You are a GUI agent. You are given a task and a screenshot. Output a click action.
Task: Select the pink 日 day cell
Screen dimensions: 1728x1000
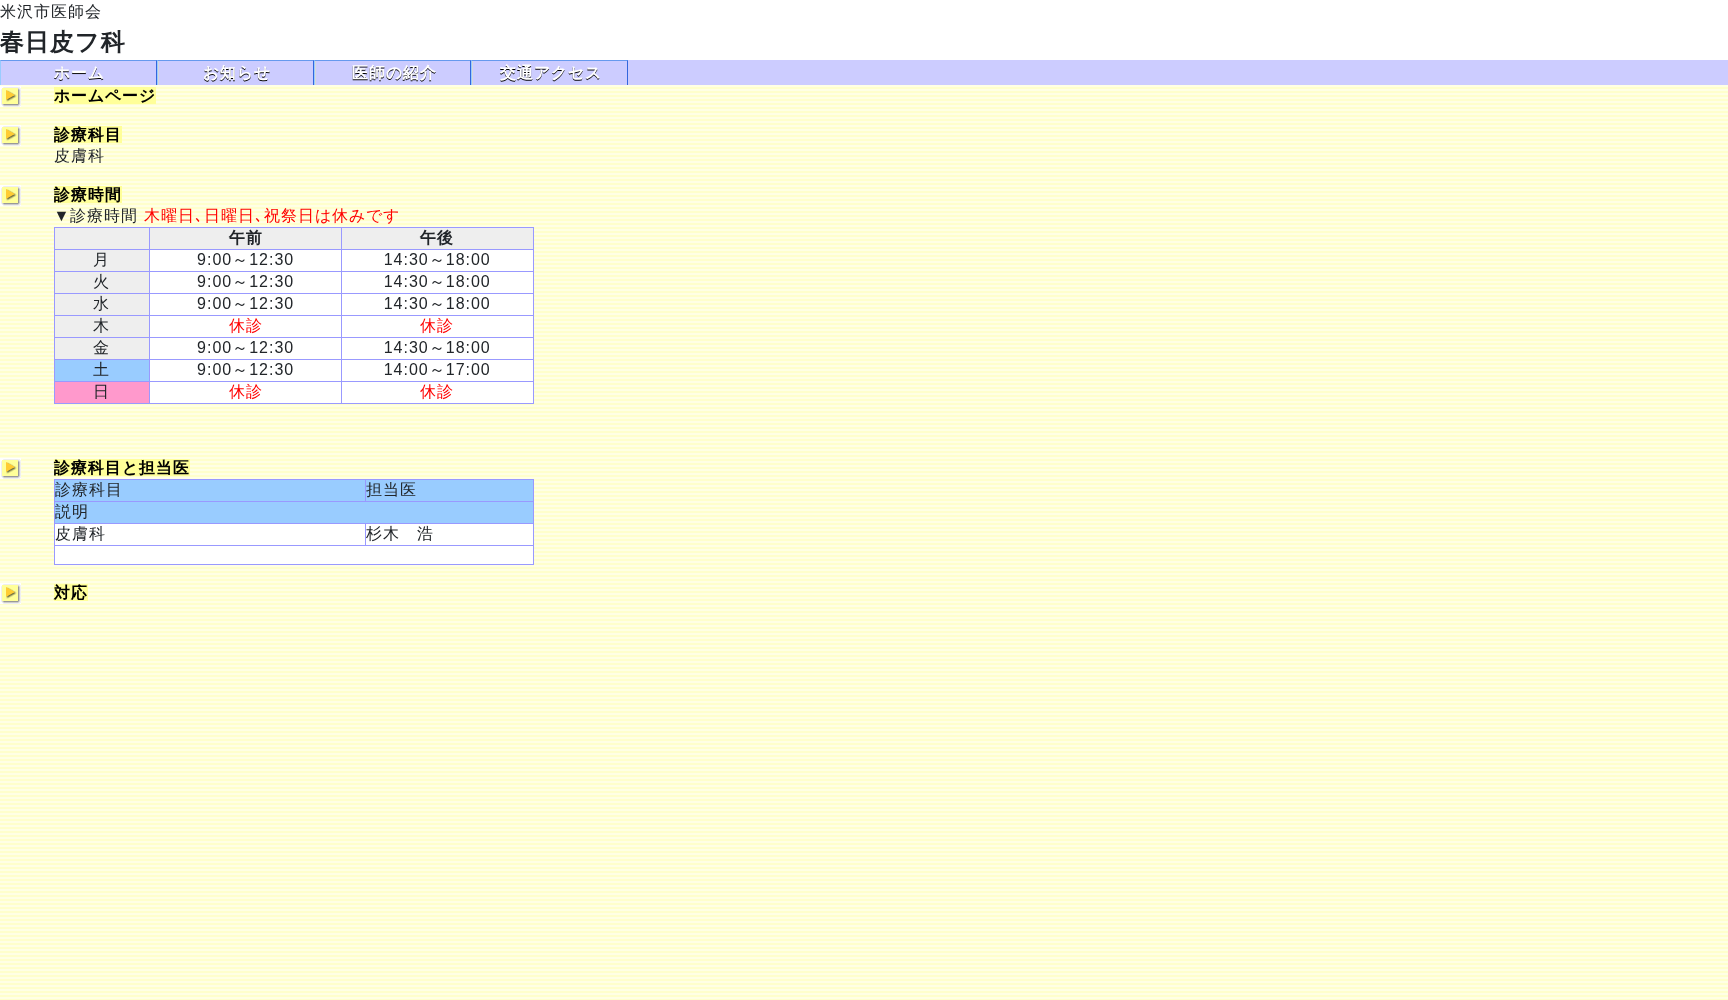pyautogui.click(x=101, y=392)
